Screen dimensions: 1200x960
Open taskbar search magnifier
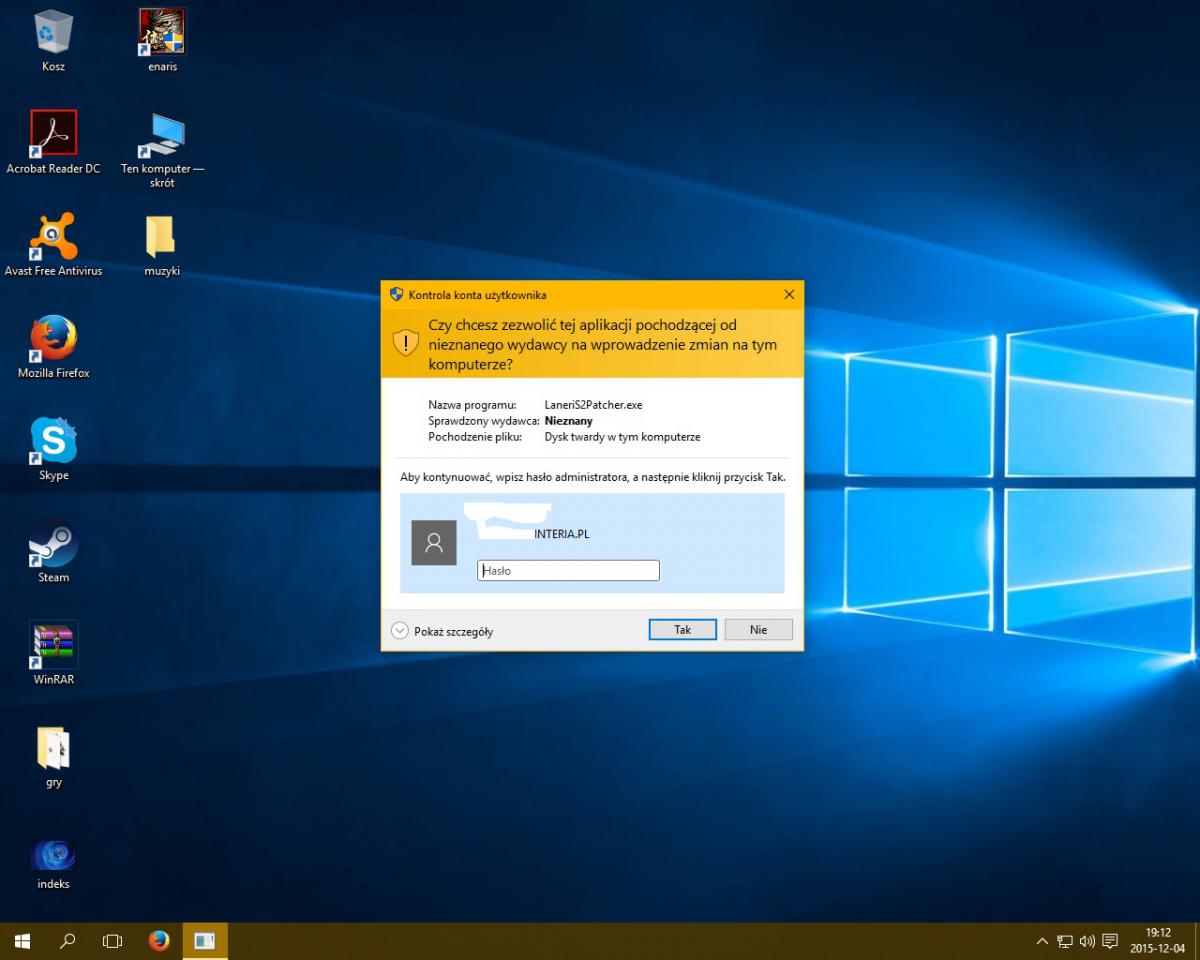68,941
